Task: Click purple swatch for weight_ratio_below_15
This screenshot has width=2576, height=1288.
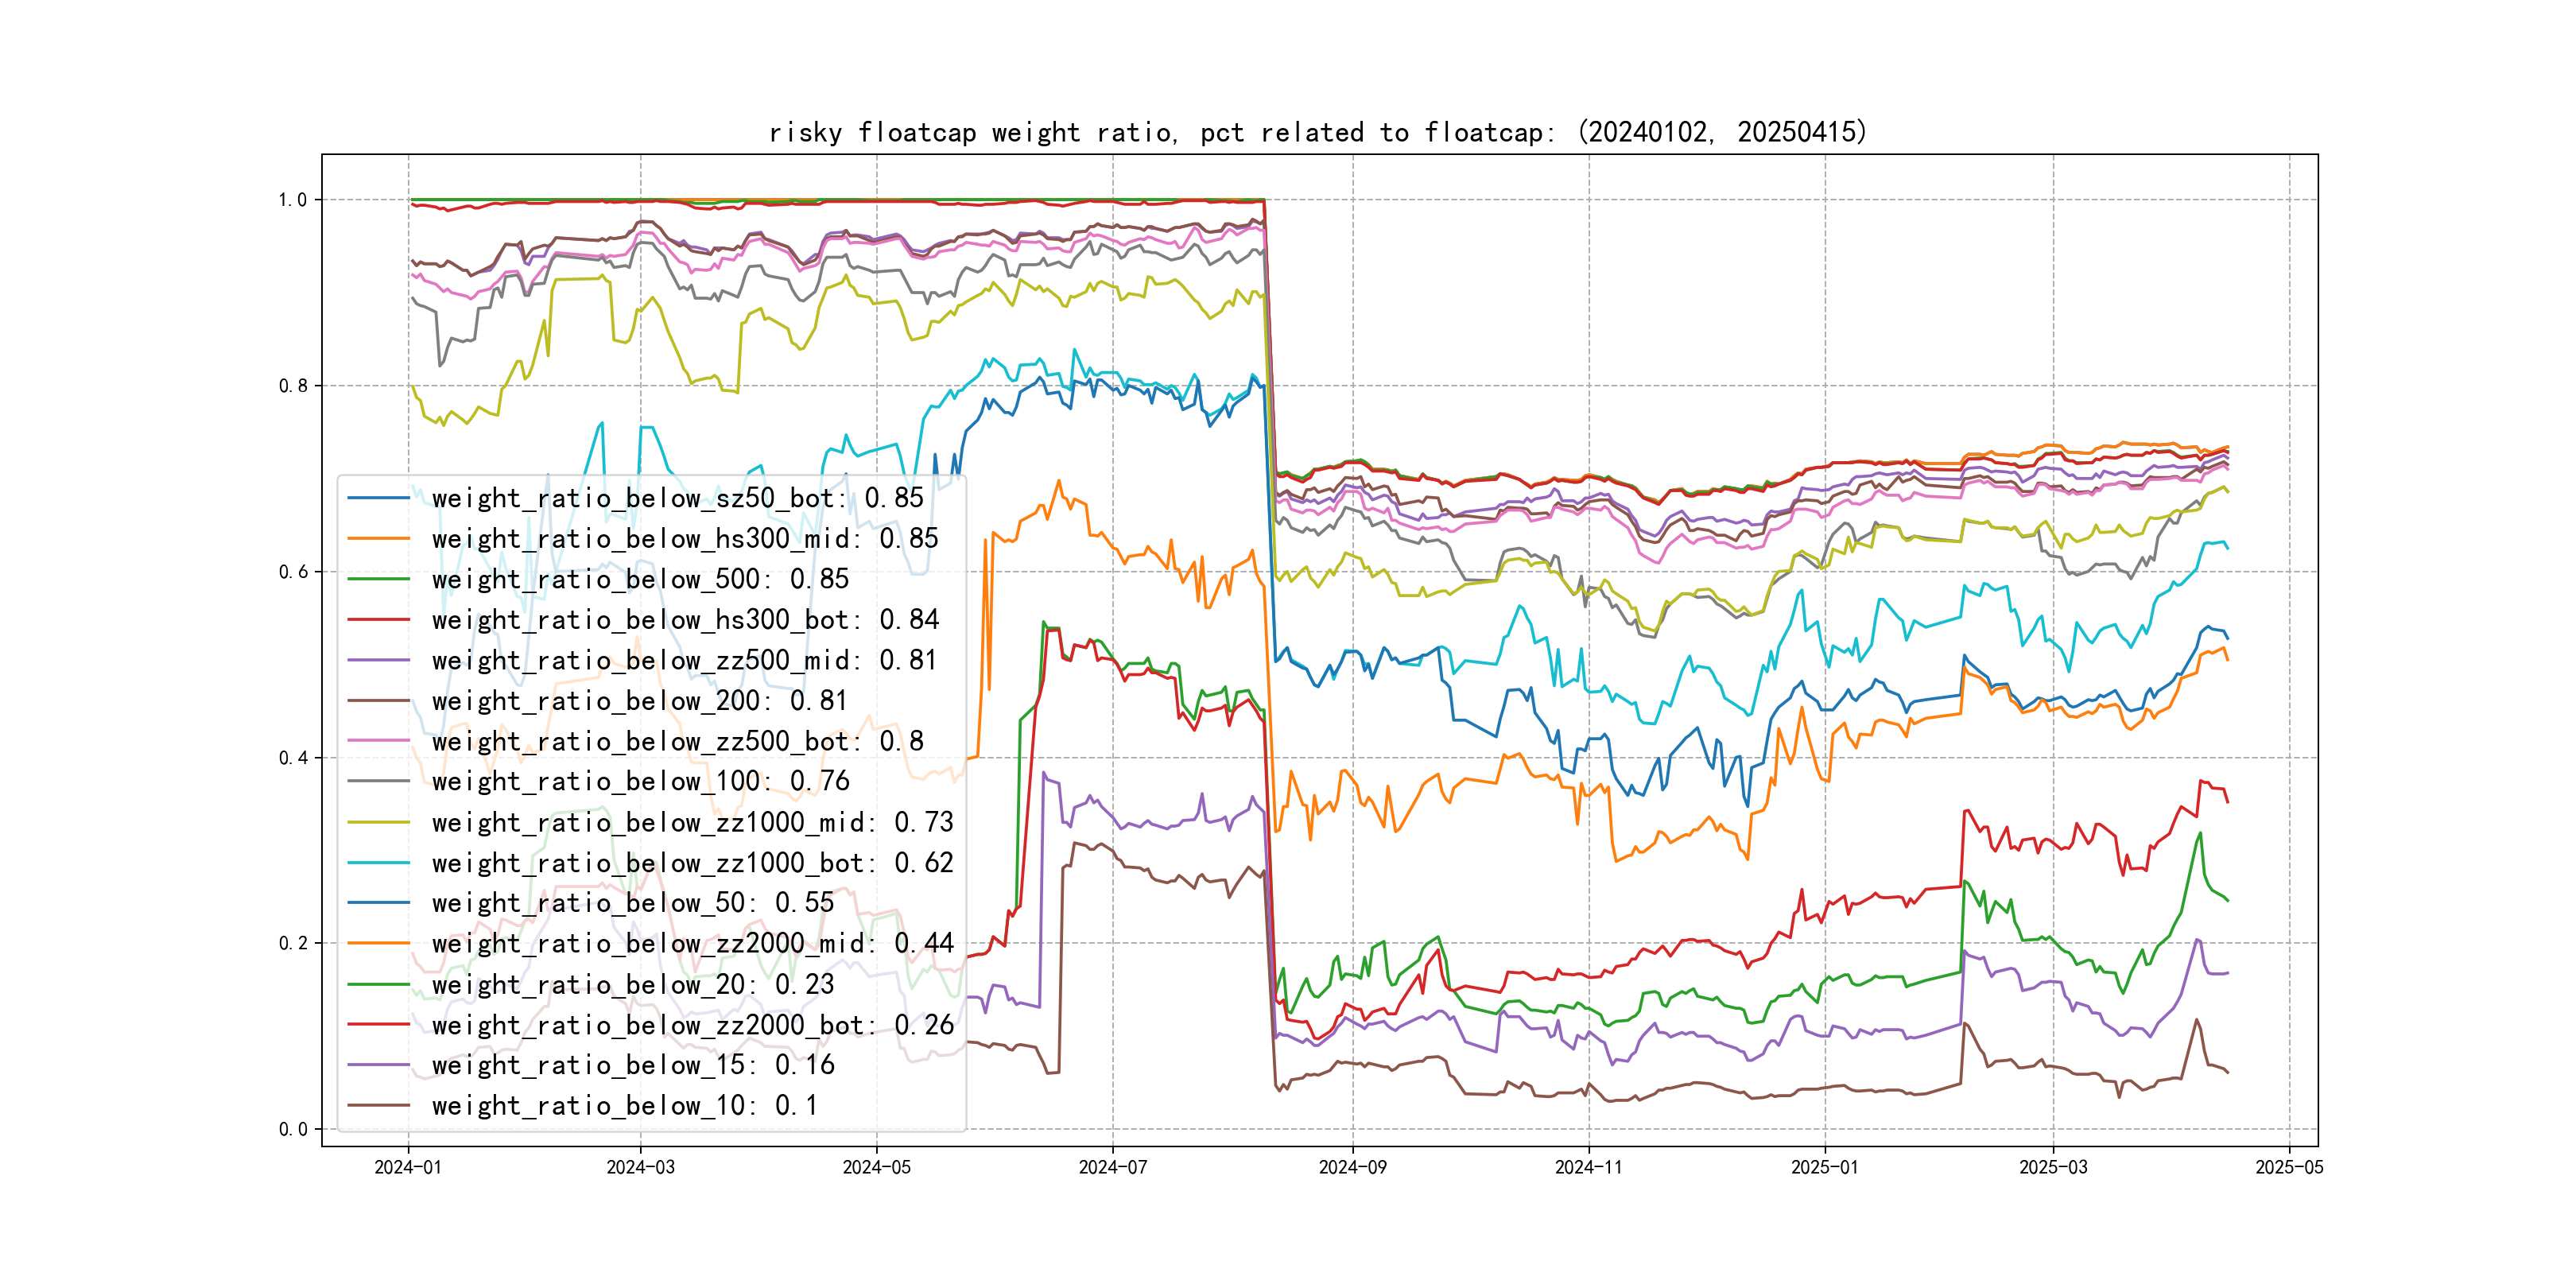Action: pyautogui.click(x=378, y=1065)
